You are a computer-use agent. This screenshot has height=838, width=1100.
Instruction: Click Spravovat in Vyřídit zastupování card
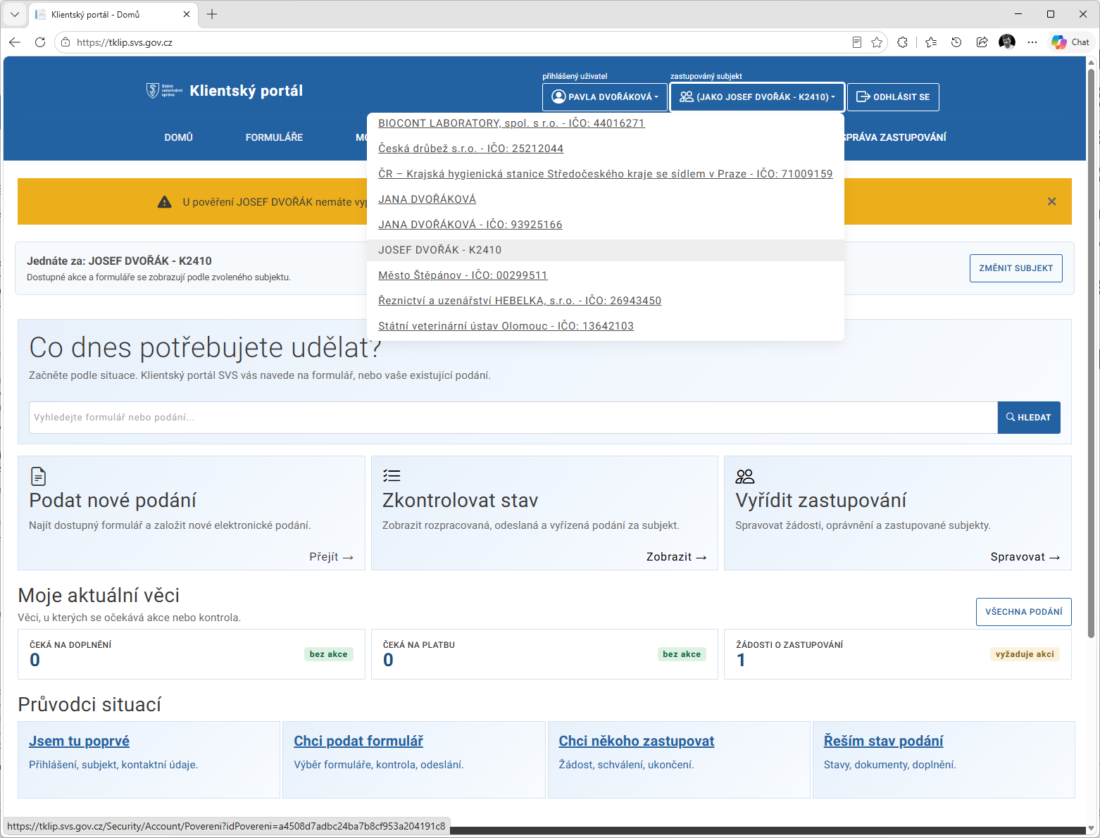[x=1025, y=557]
